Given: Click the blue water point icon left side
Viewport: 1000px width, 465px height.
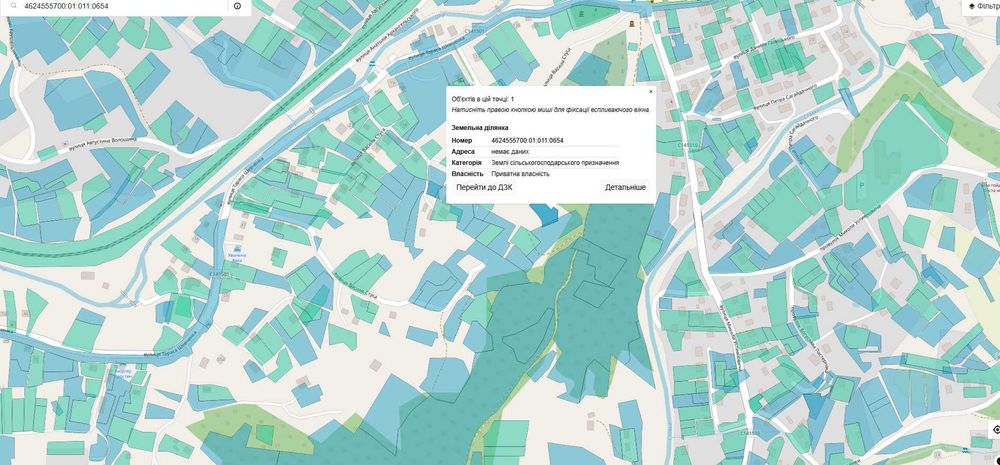Looking at the screenshot, I should click(237, 249).
